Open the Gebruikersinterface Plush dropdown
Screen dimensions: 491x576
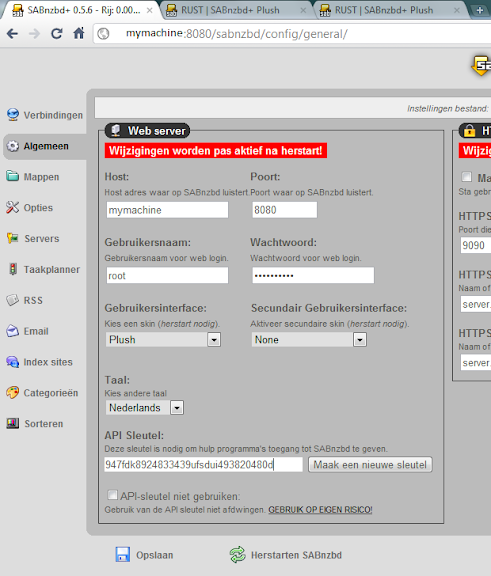(x=163, y=339)
